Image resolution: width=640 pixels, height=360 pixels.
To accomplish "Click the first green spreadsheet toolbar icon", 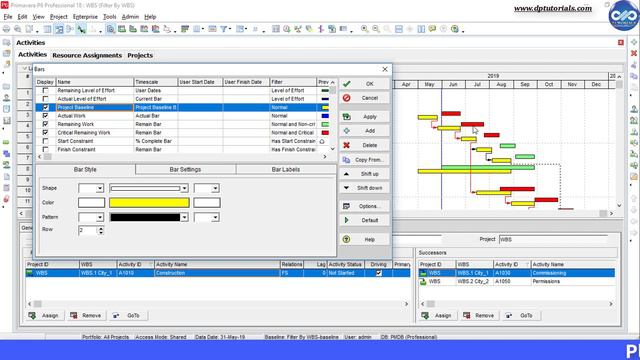I will 122,29.
